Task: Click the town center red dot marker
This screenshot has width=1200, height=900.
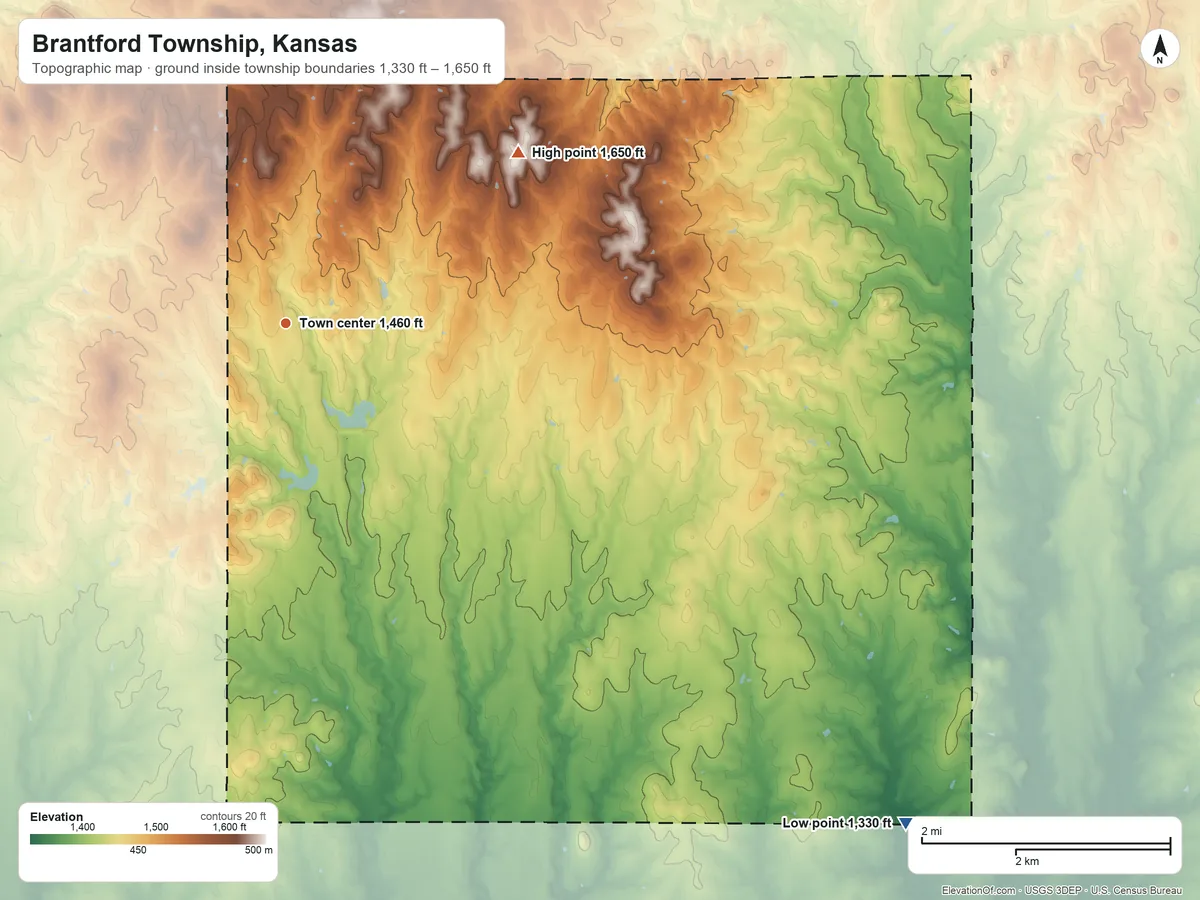Action: [286, 323]
